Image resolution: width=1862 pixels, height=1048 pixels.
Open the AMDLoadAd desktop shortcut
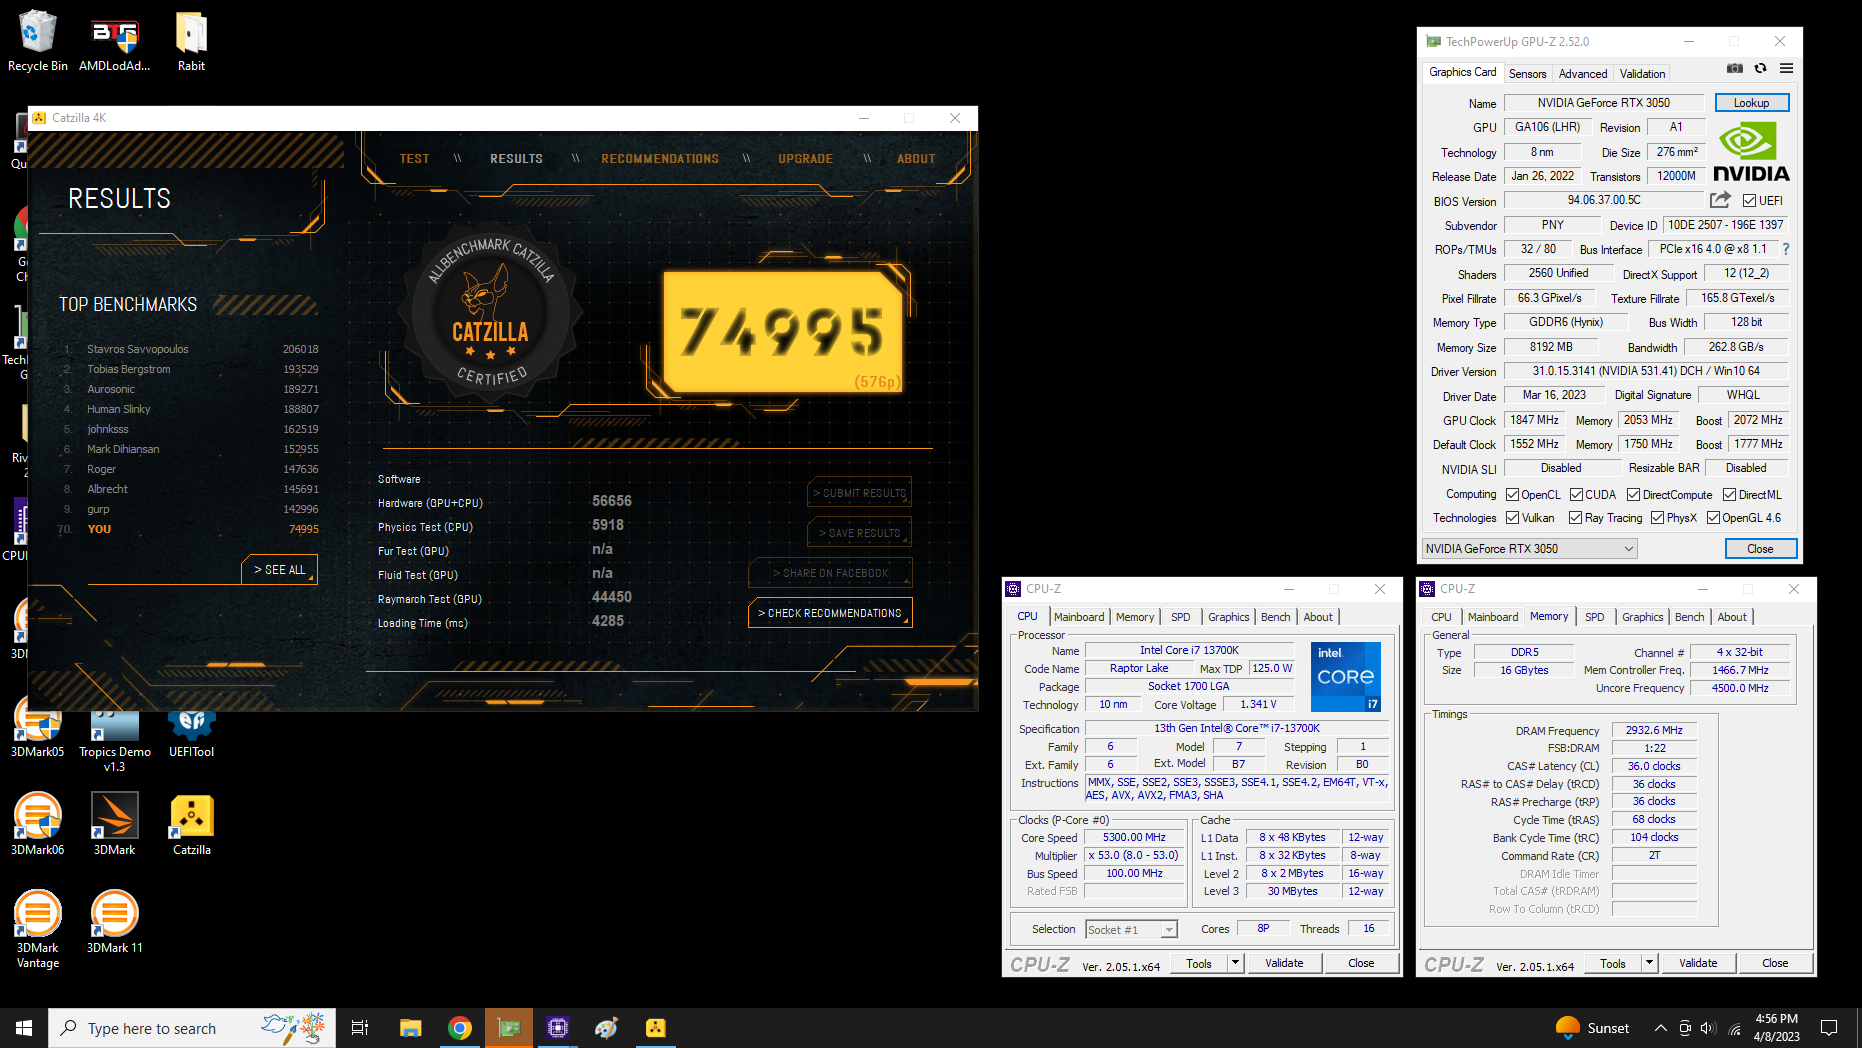pos(114,40)
